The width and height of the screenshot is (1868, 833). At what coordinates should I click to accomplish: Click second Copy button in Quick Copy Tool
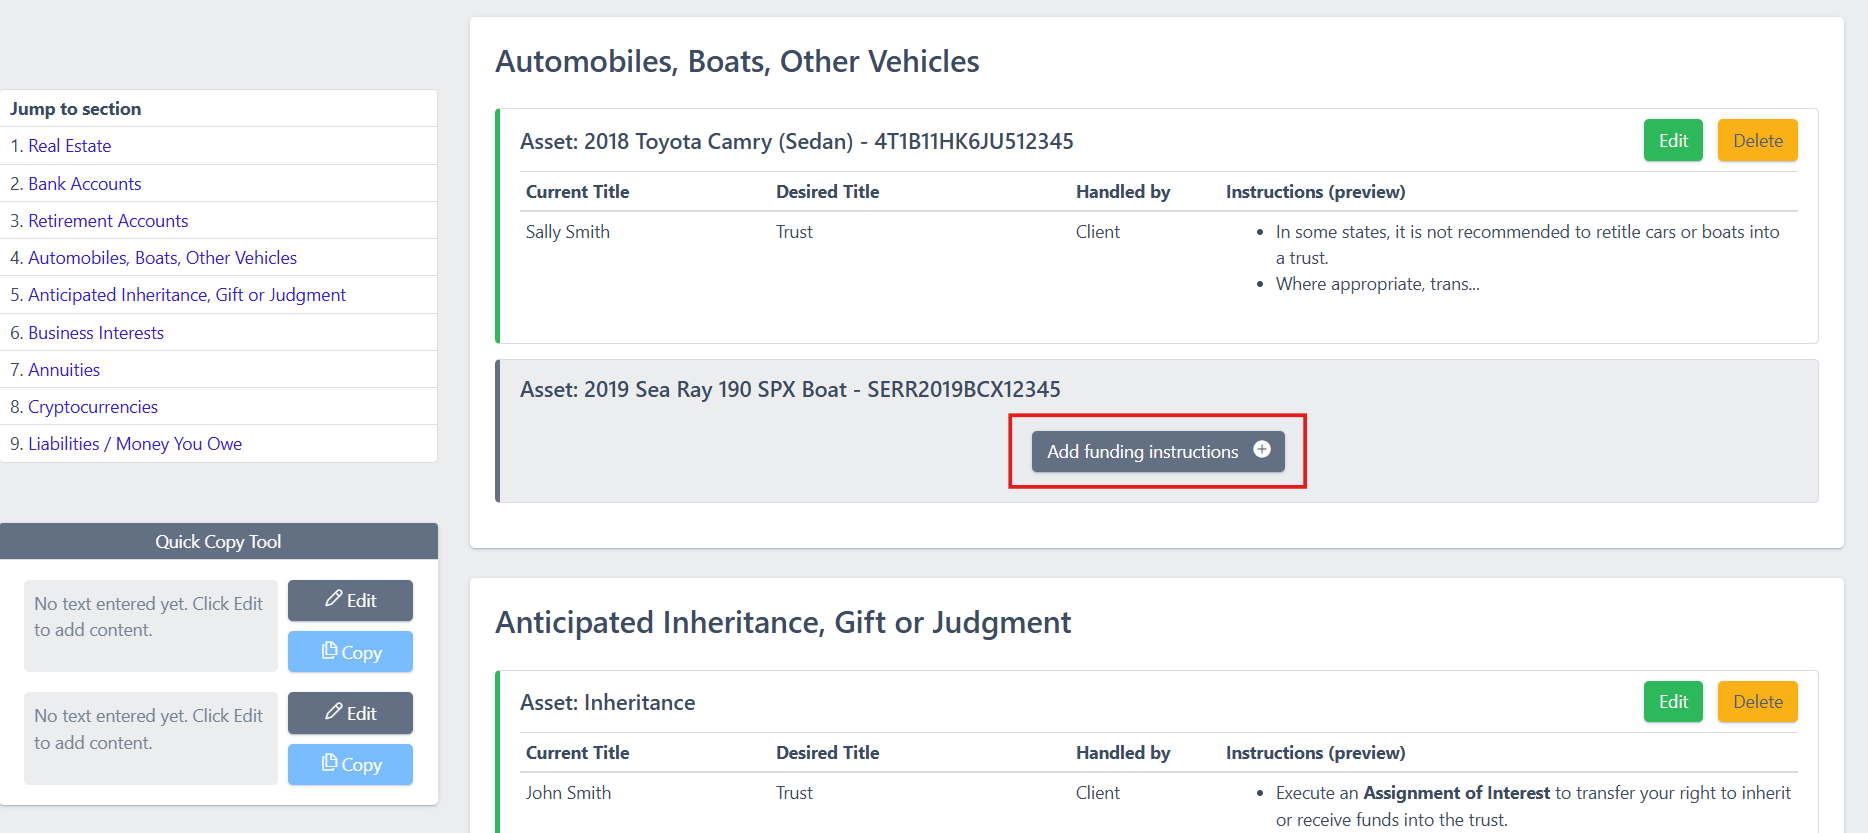tap(350, 765)
